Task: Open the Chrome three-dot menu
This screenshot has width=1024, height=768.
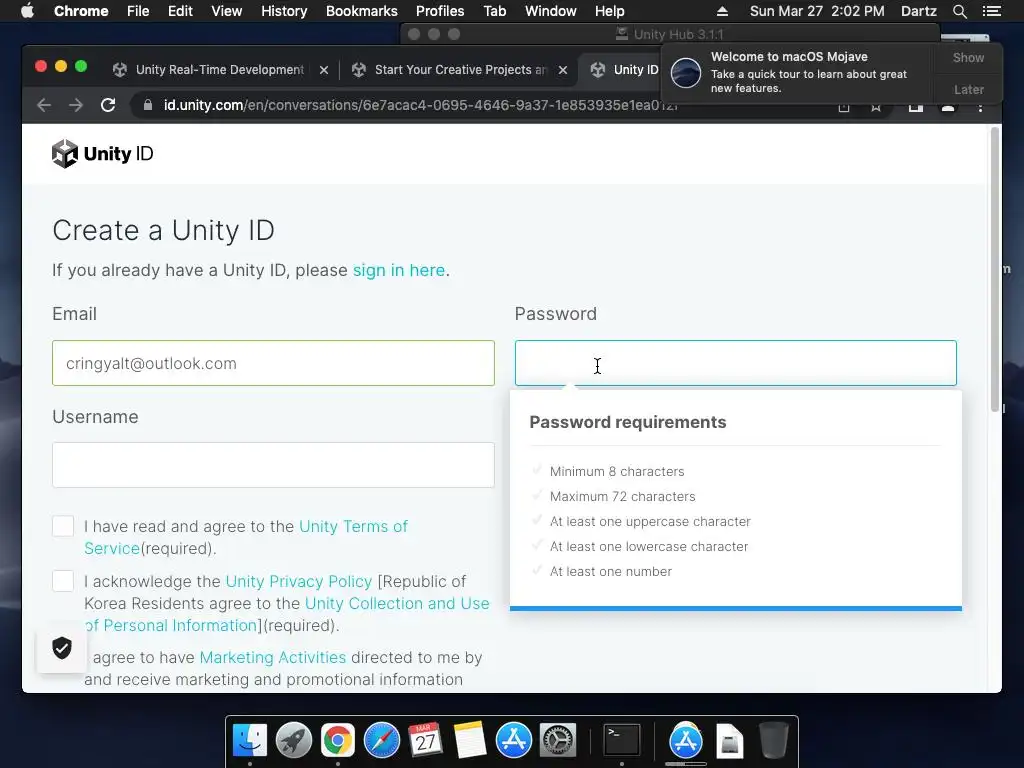Action: [980, 106]
